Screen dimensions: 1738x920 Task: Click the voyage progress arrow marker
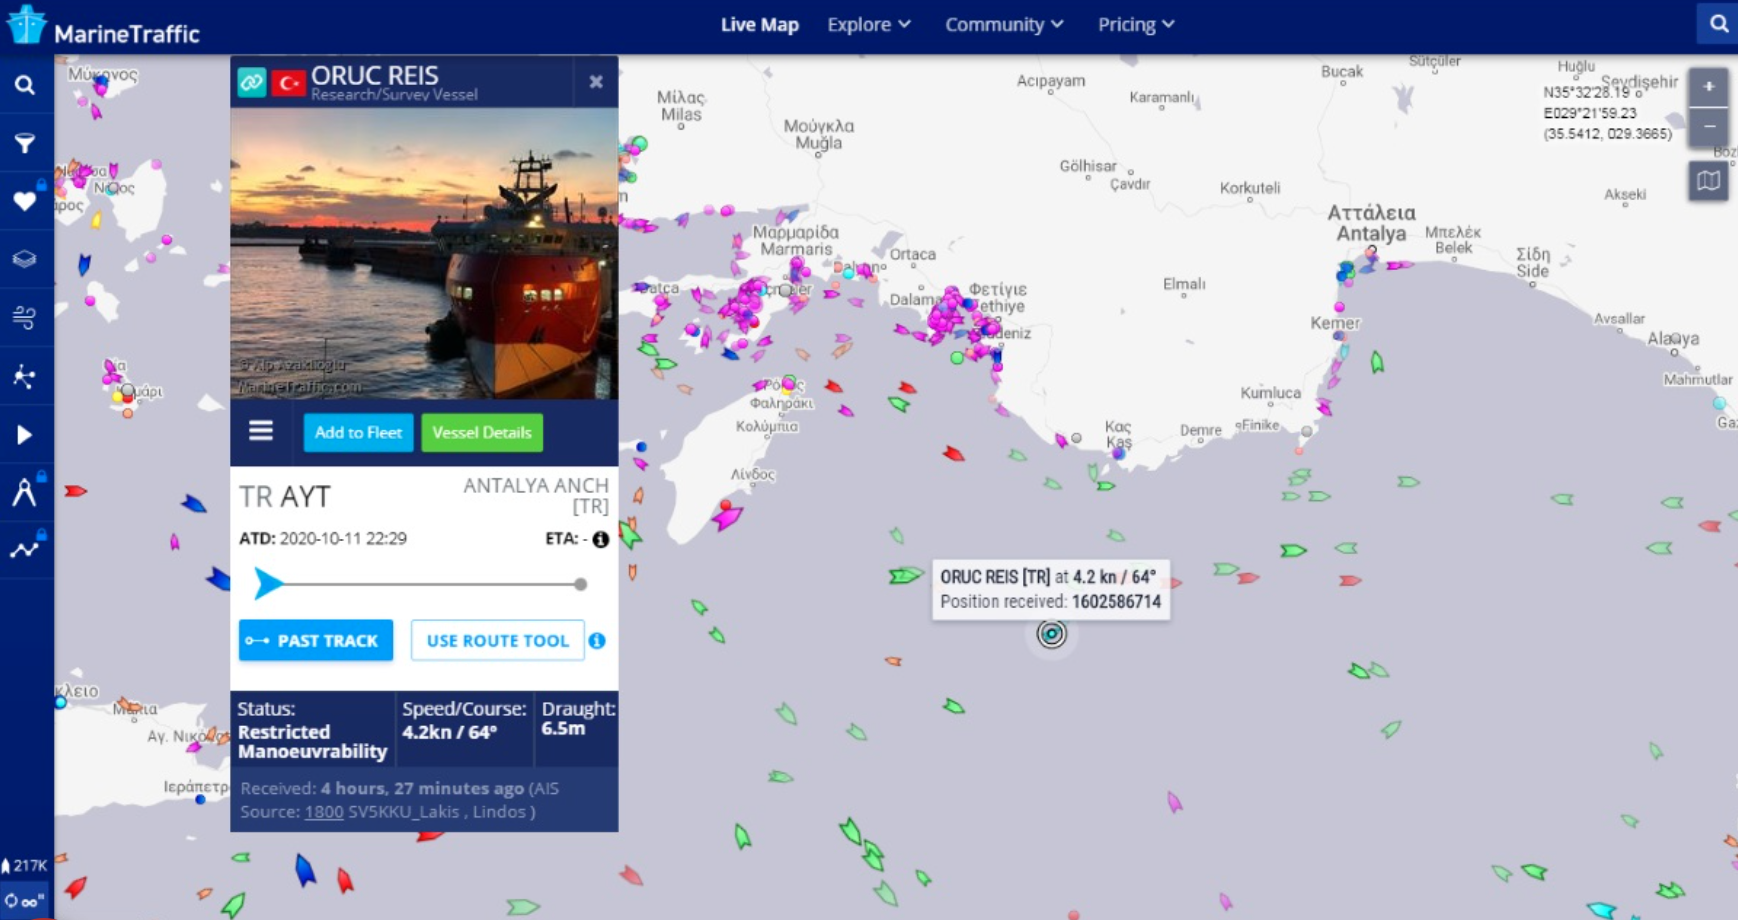pyautogui.click(x=268, y=583)
